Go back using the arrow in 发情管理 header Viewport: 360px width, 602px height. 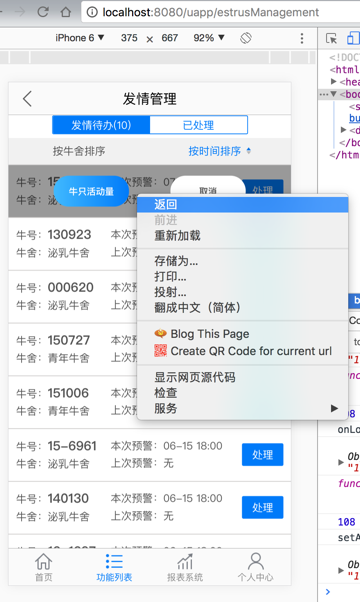pyautogui.click(x=27, y=99)
